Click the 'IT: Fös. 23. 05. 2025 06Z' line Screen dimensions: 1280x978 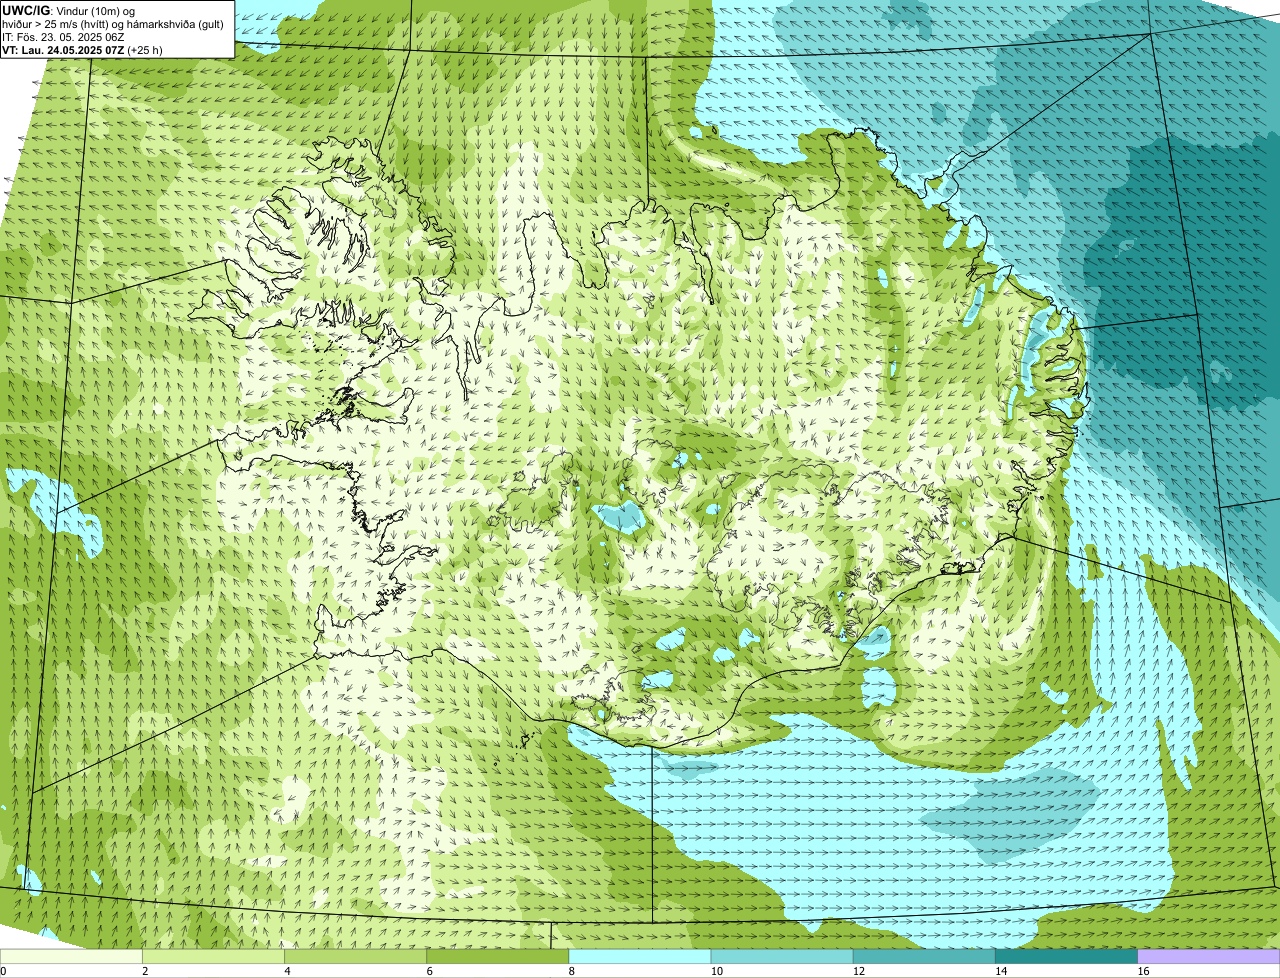63,37
